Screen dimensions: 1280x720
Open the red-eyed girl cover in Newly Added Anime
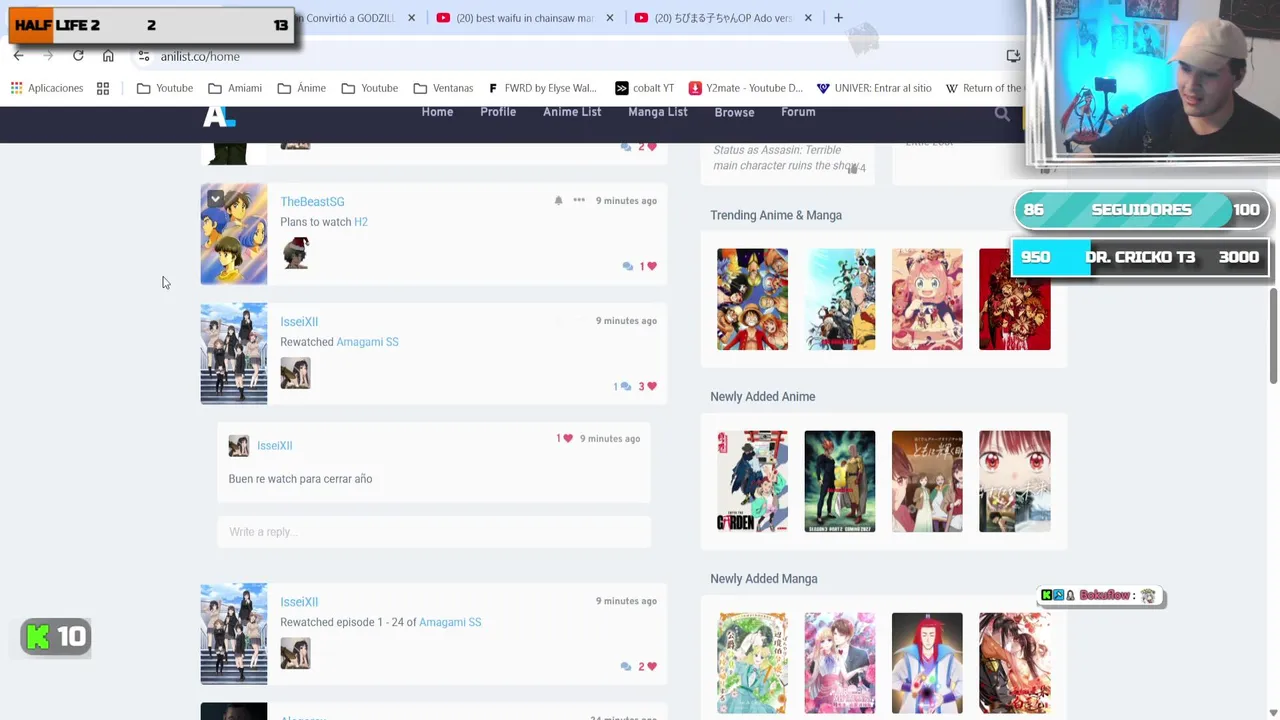[x=1015, y=481]
